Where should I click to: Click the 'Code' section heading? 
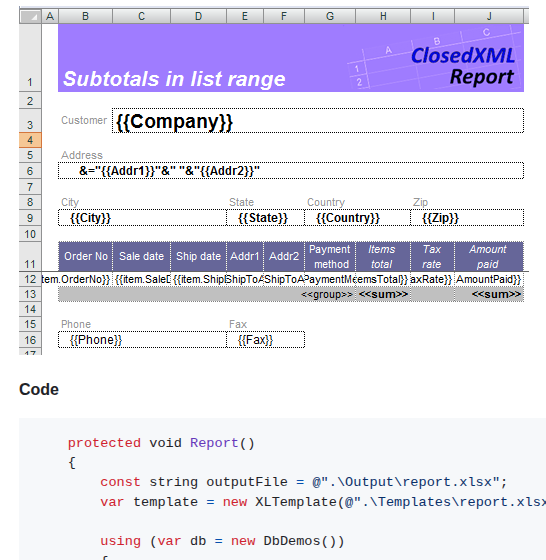coord(39,389)
